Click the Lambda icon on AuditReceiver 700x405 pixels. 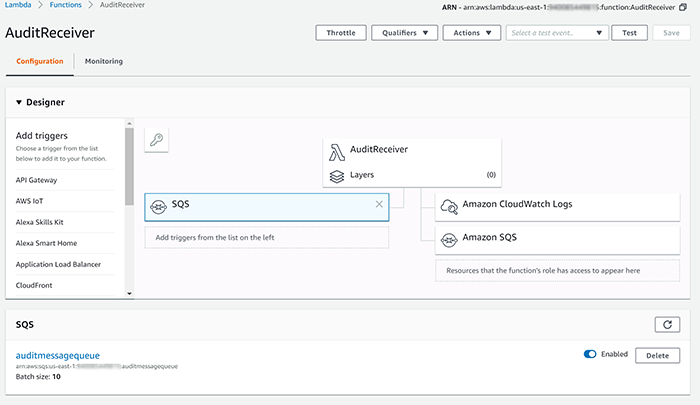[337, 150]
